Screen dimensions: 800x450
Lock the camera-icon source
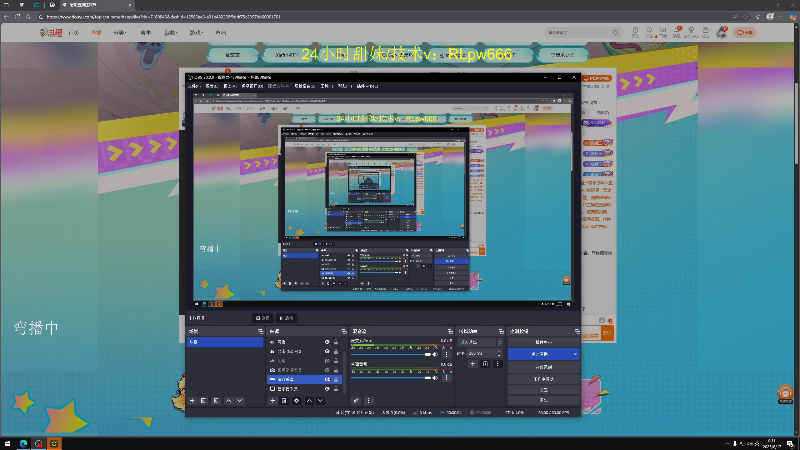(336, 370)
